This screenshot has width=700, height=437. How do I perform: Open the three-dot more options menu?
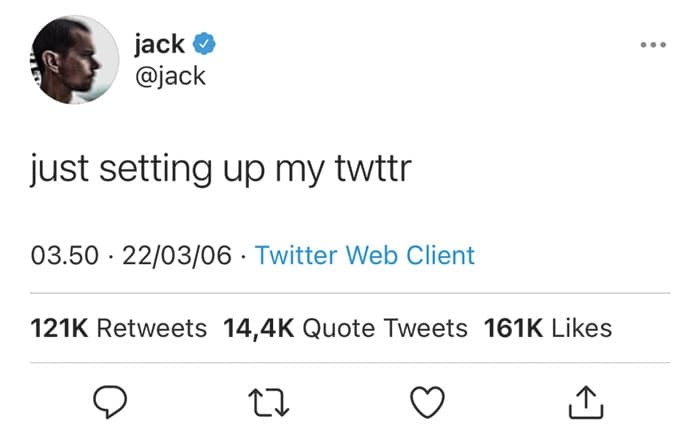click(653, 46)
